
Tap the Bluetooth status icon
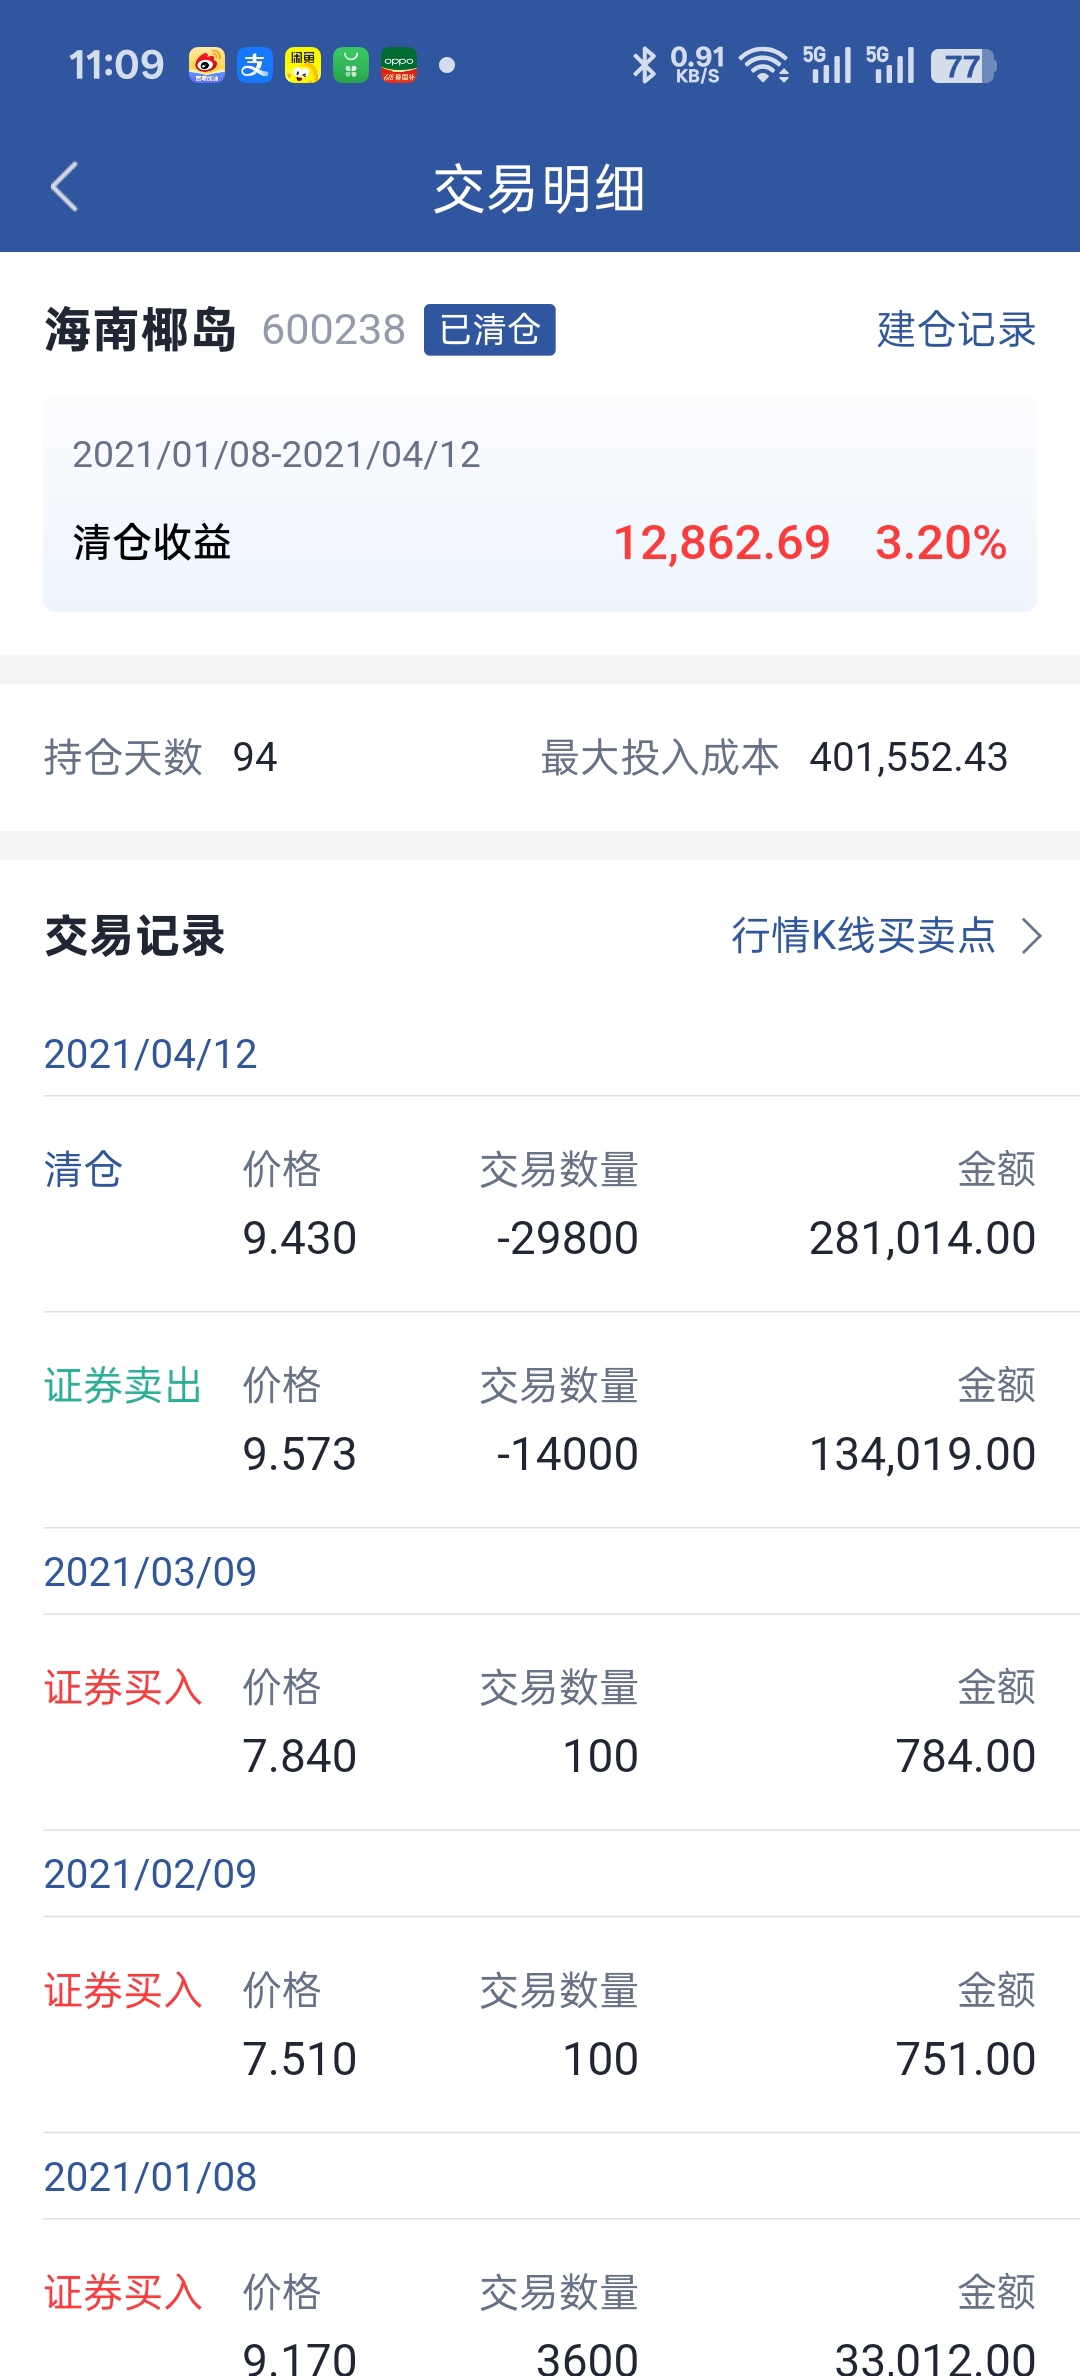(x=645, y=66)
